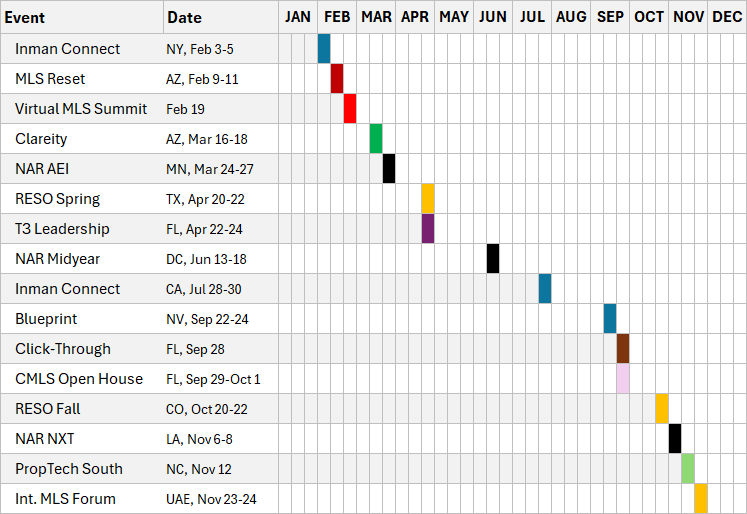Select the dark red MLS Reset bar
Image resolution: width=747 pixels, height=514 pixels.
tap(337, 79)
